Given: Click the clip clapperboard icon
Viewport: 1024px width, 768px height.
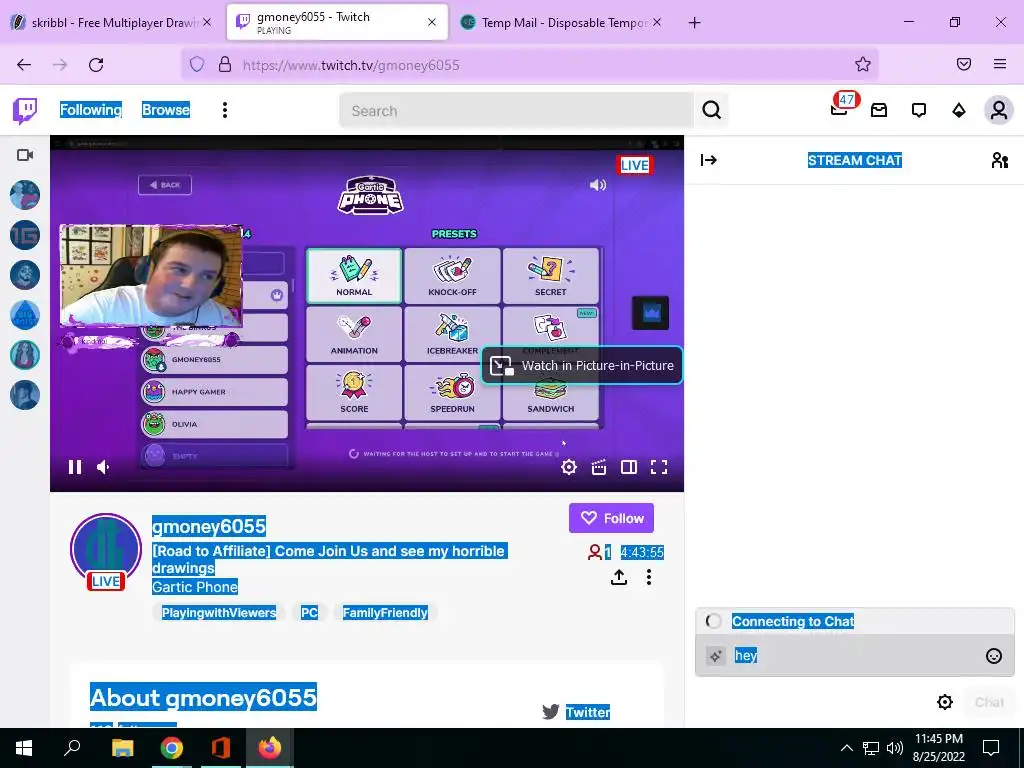Looking at the screenshot, I should 599,467.
